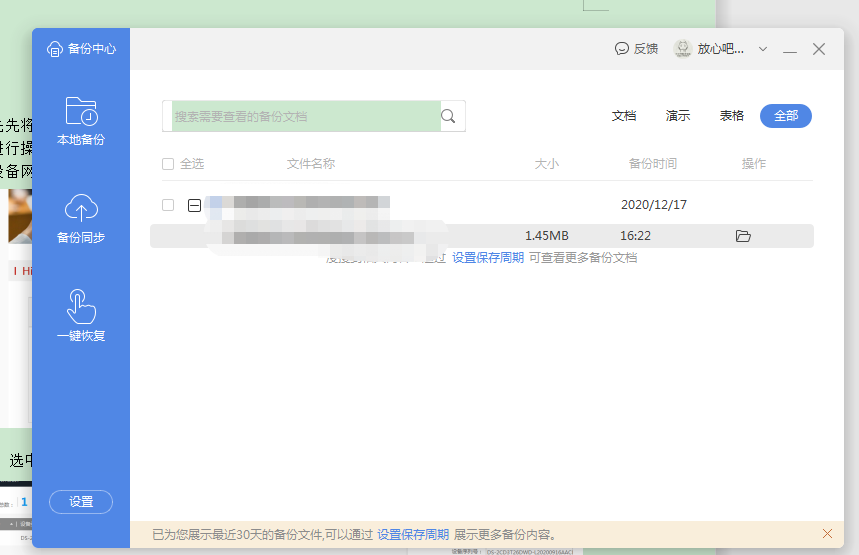
Task: Dismiss the bottom notification bar
Action: coord(827,534)
